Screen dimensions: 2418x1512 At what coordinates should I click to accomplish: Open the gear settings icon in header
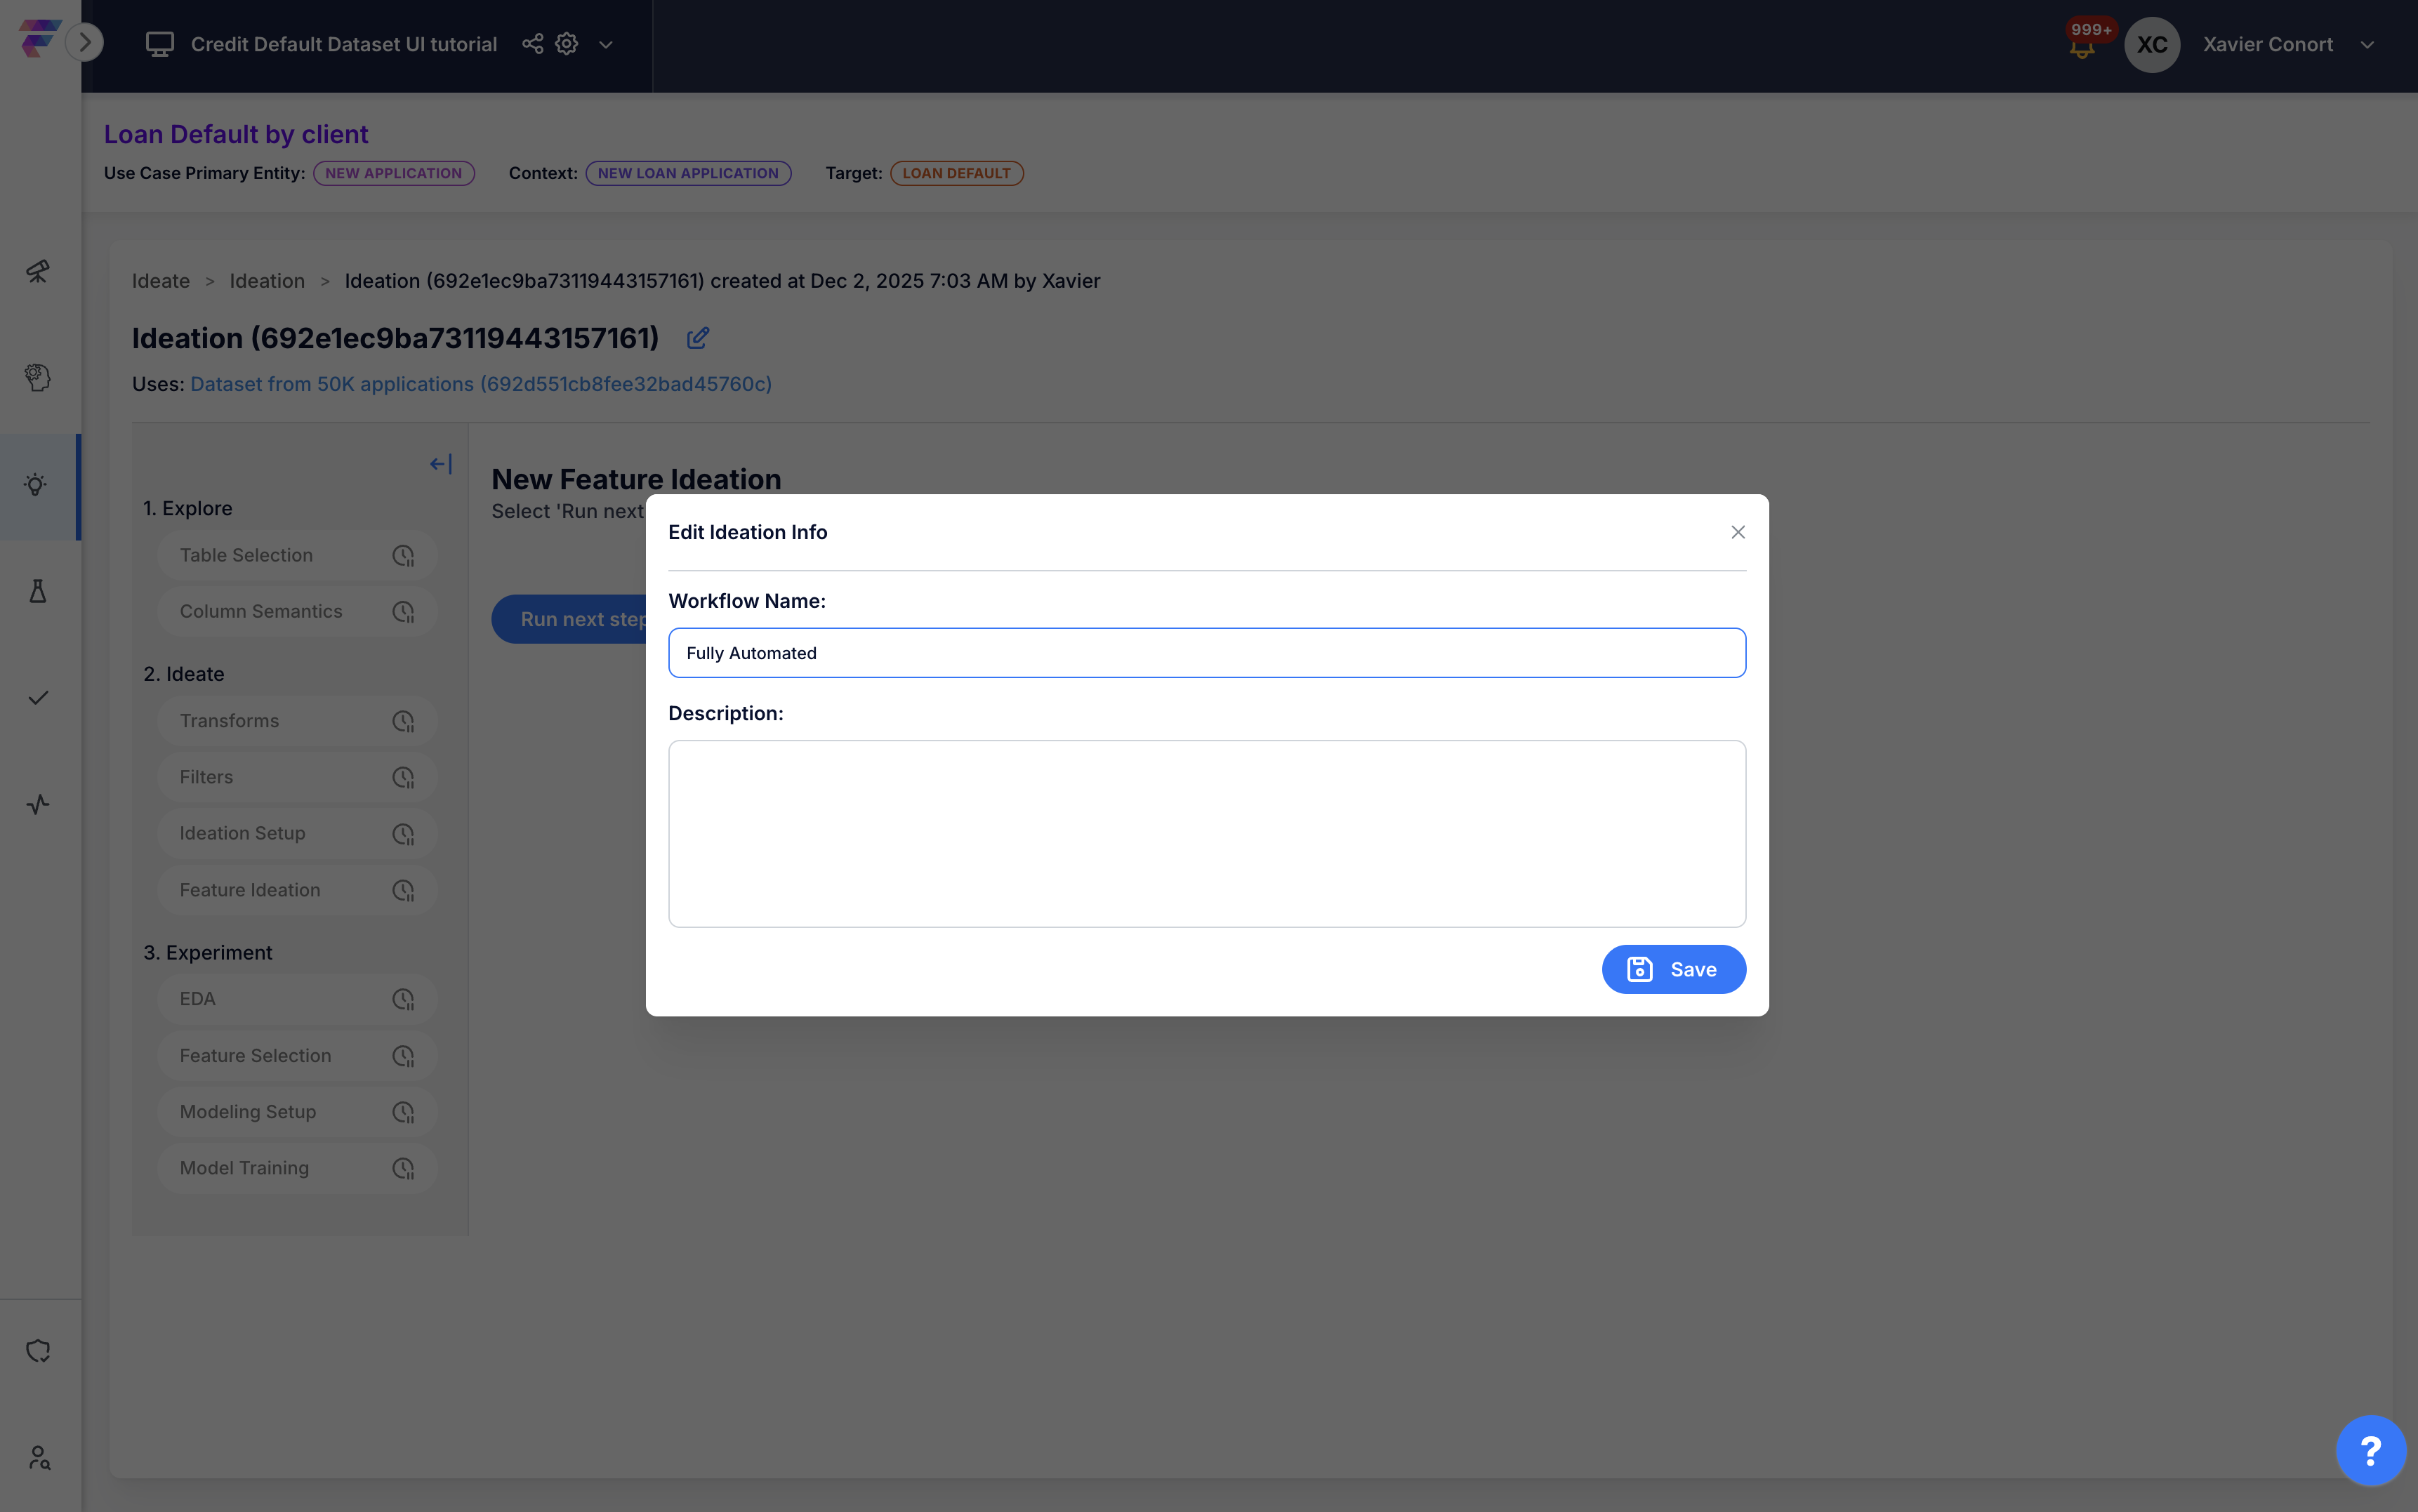point(567,44)
